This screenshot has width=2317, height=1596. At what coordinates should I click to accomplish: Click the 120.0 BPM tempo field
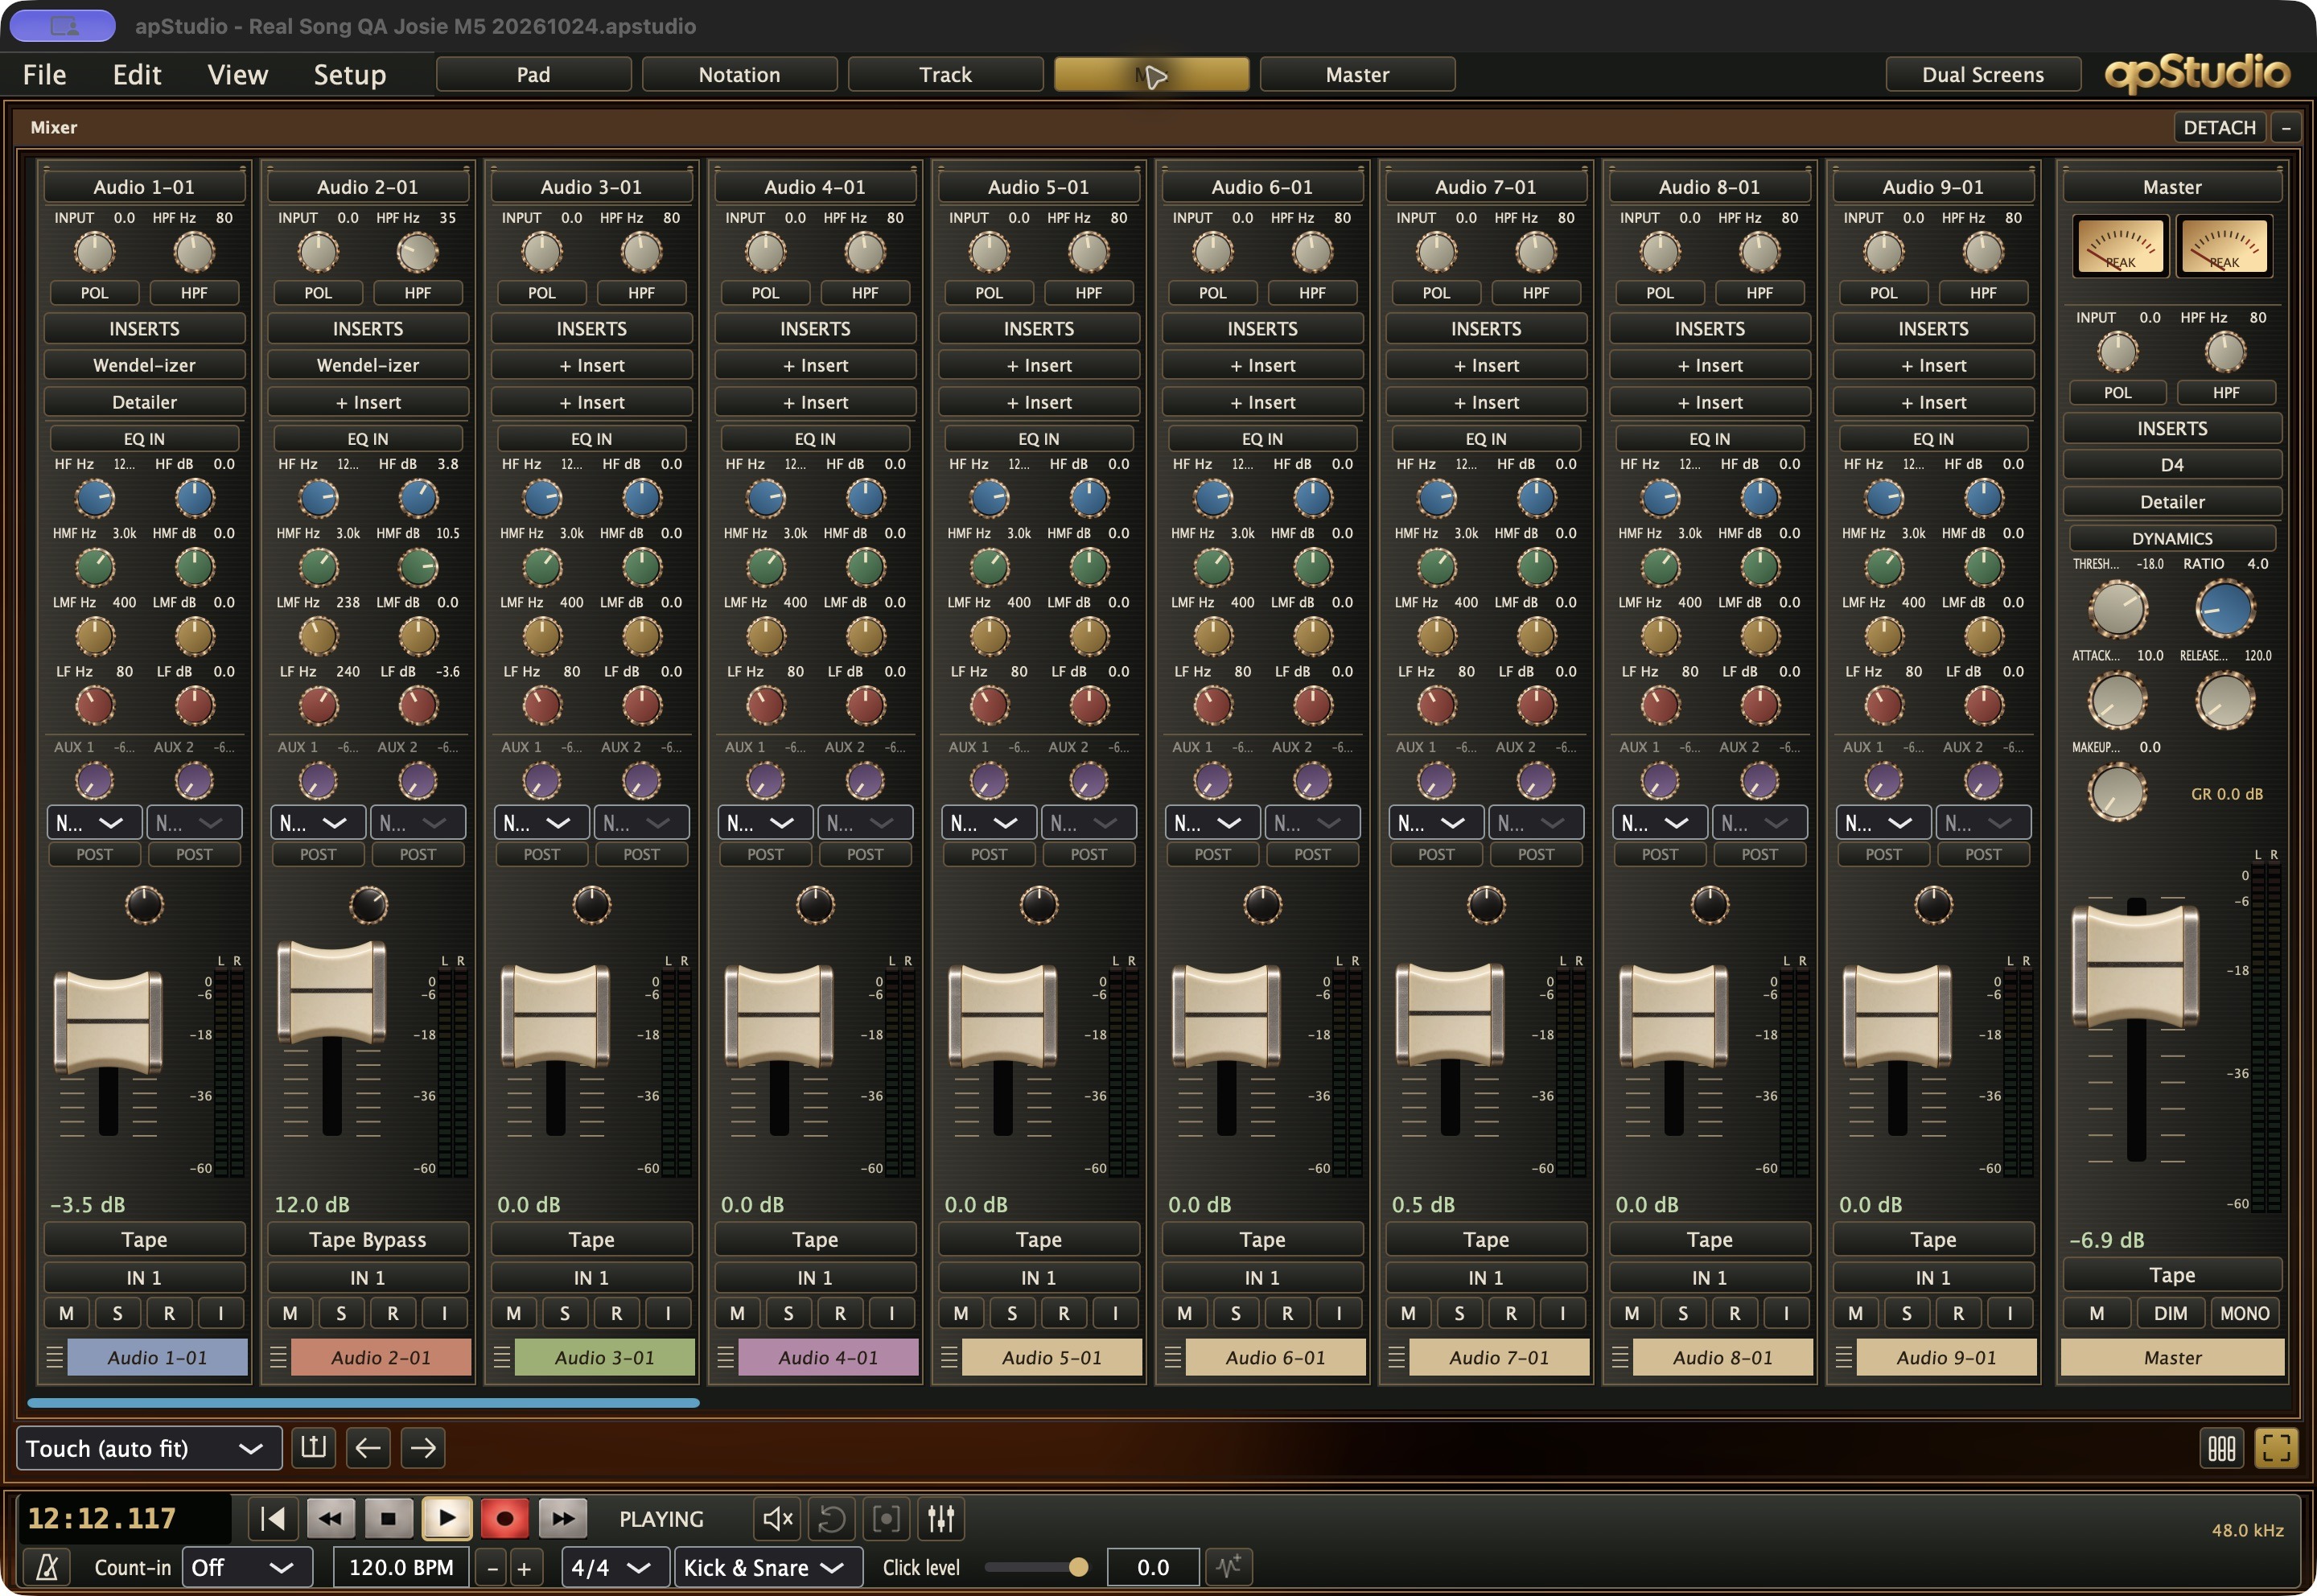point(401,1567)
